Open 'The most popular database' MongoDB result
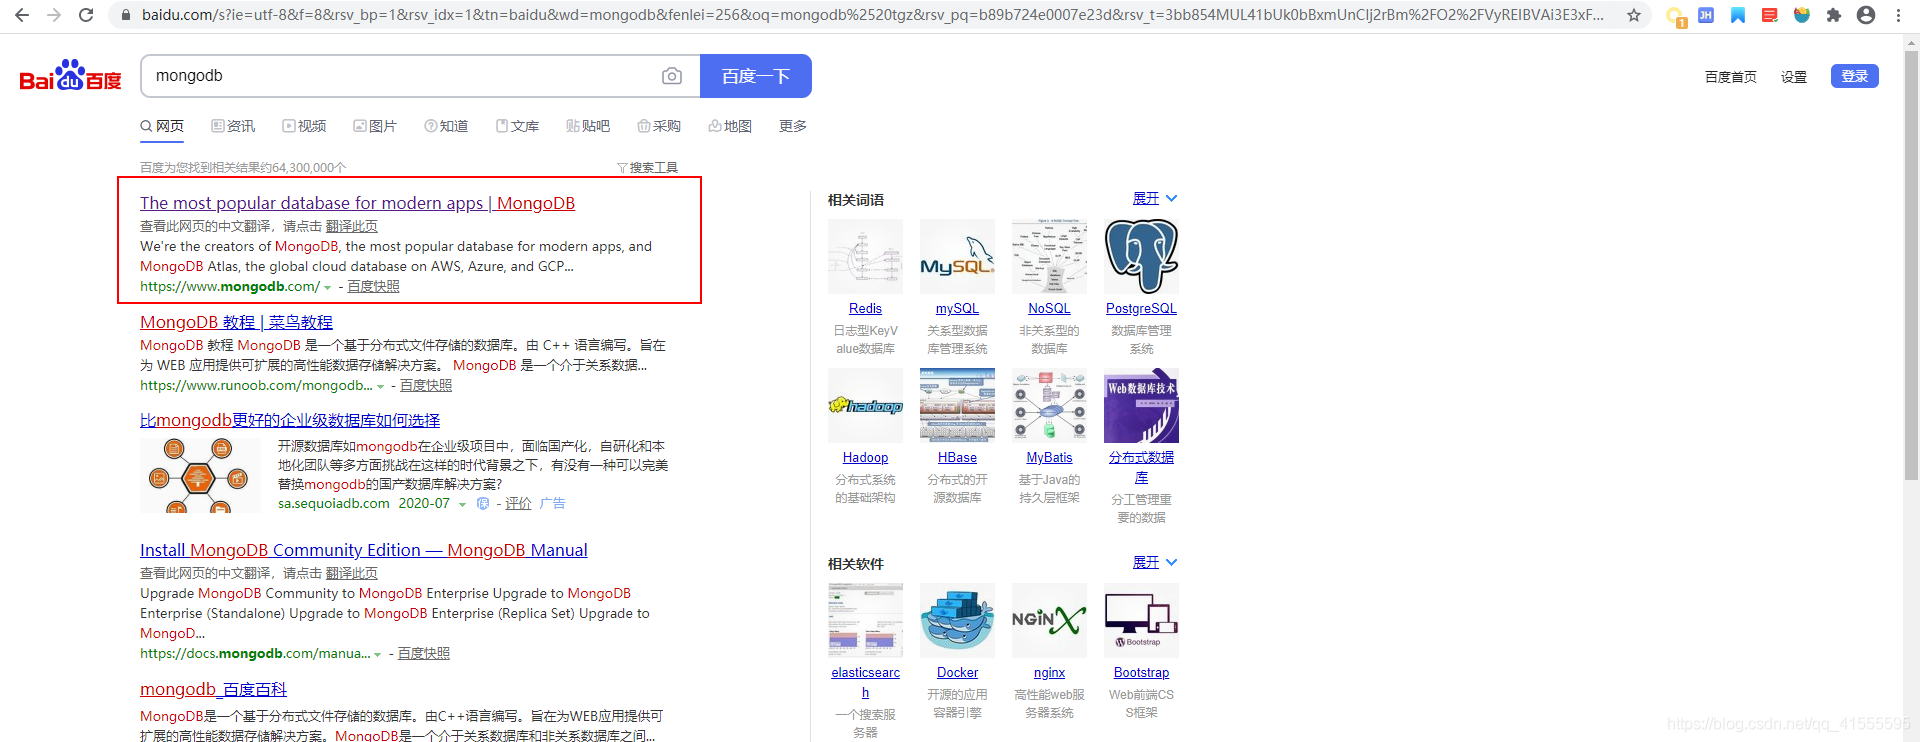This screenshot has height=742, width=1920. pos(357,203)
